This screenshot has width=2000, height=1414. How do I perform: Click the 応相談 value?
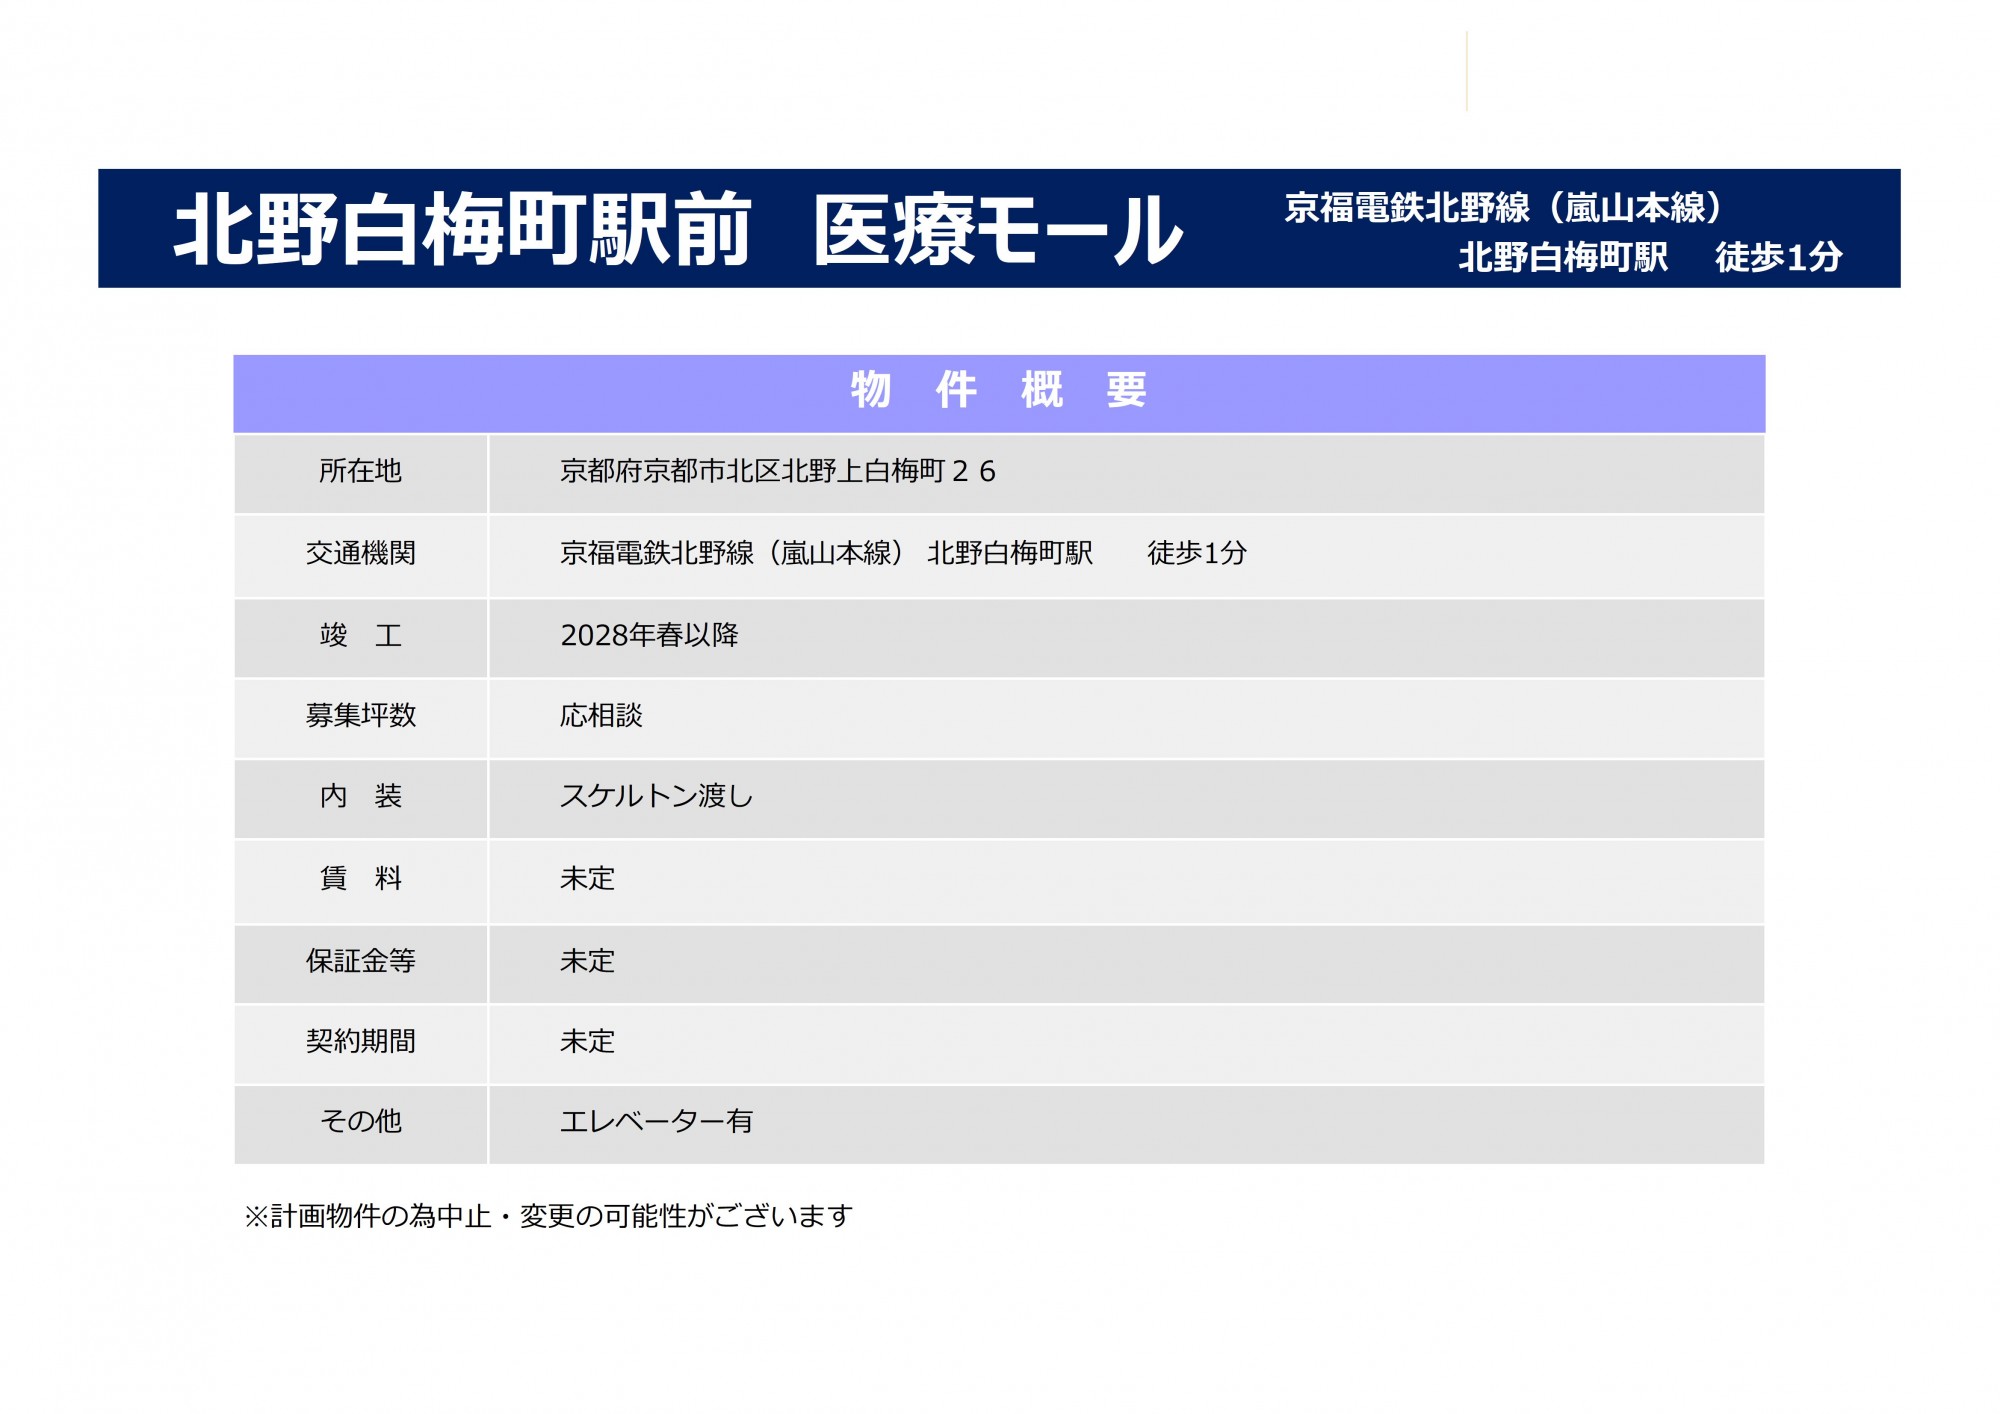pos(601,715)
